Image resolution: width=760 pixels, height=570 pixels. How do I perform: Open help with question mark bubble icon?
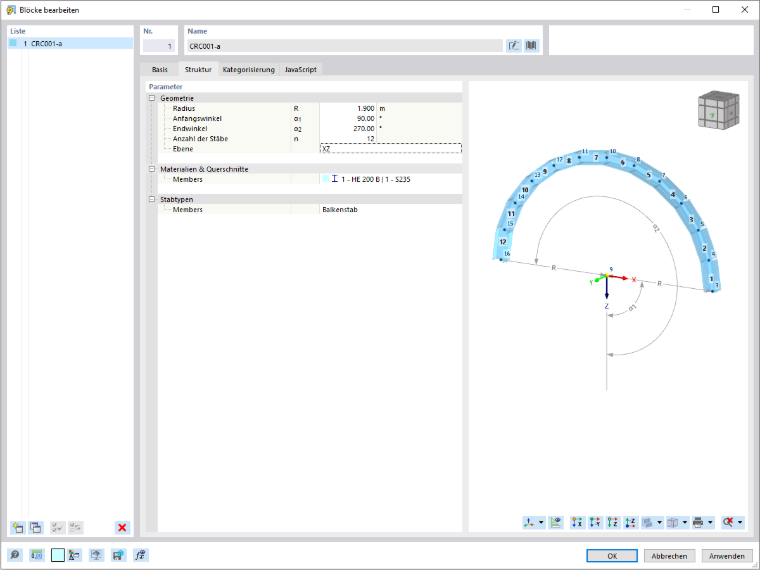tap(15, 555)
